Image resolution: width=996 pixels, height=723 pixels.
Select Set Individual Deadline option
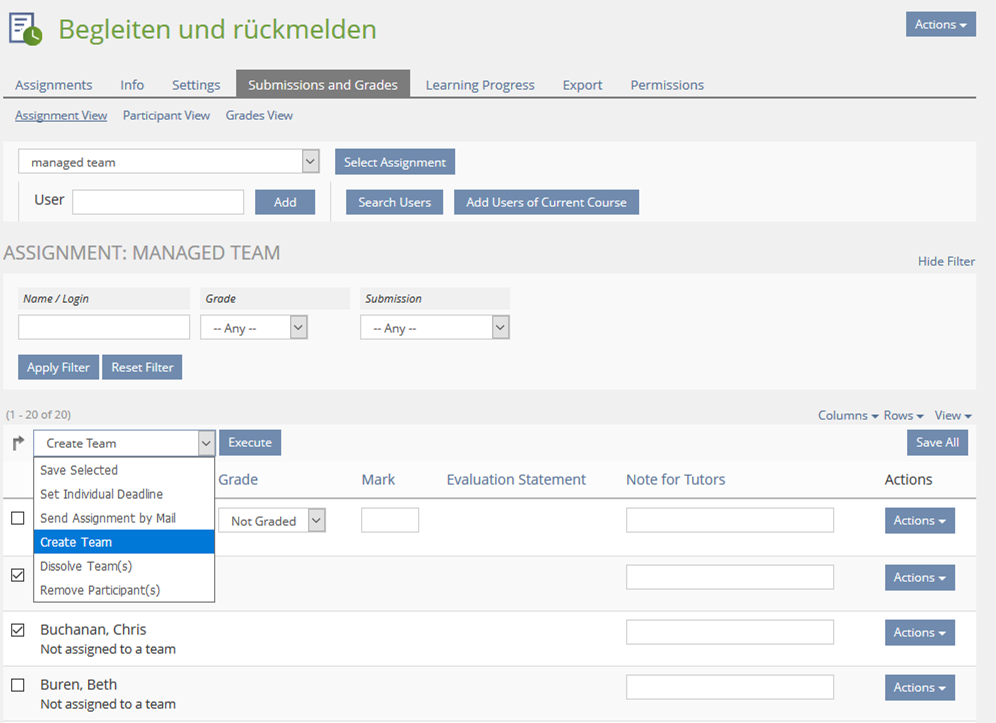(101, 494)
